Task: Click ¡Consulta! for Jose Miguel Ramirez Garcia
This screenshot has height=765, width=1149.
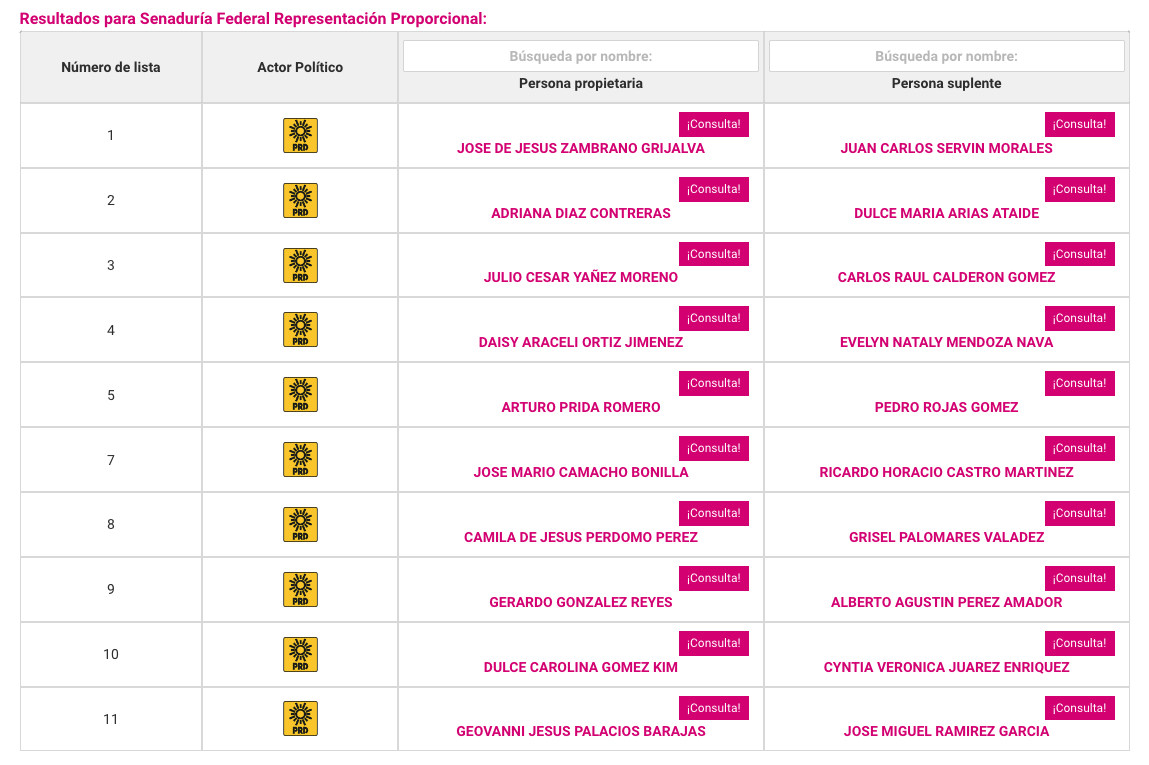Action: click(x=1079, y=708)
